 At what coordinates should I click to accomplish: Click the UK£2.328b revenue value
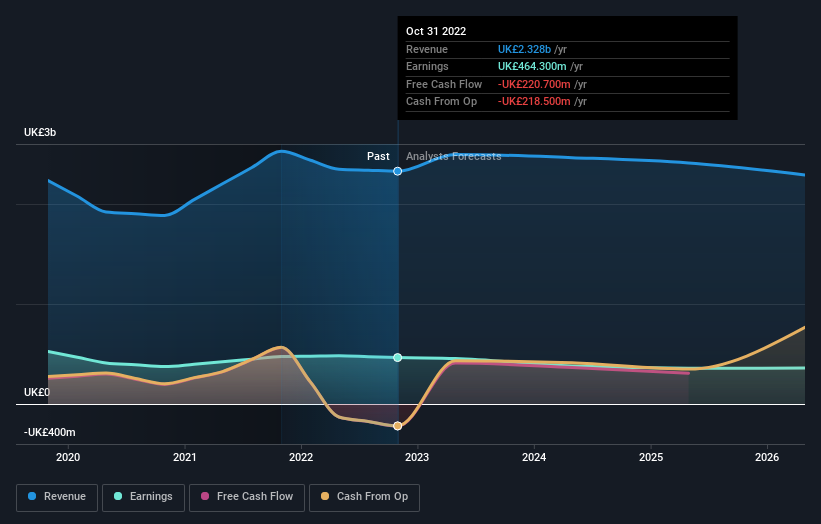[x=524, y=49]
